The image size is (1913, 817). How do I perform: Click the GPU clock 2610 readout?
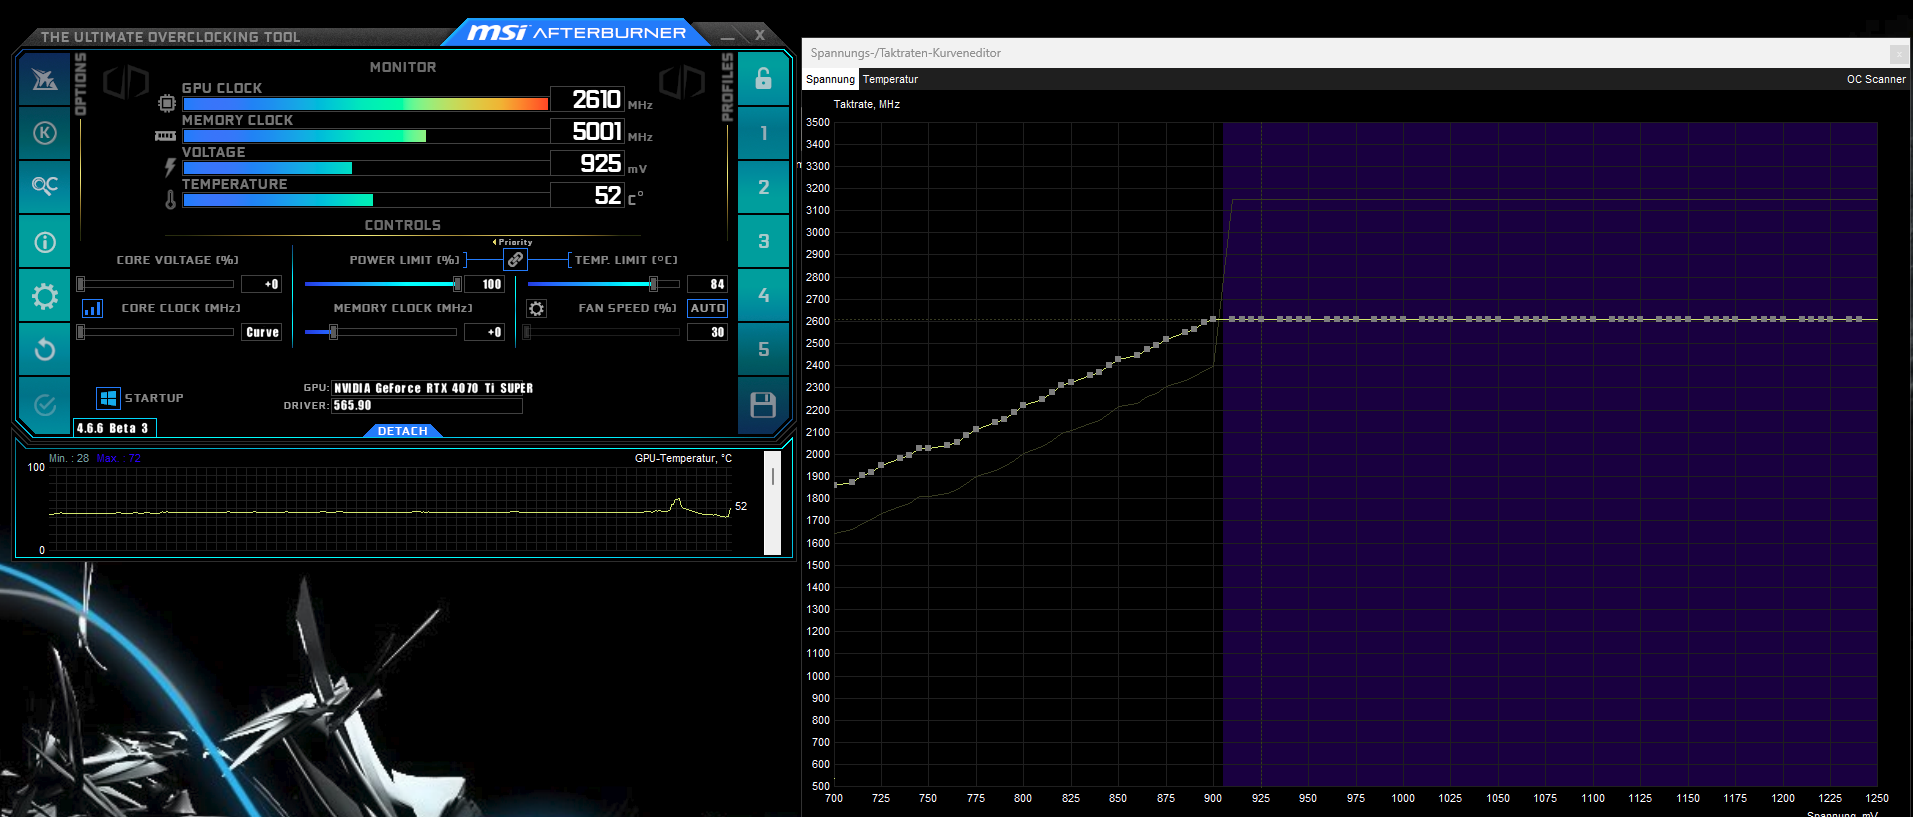click(x=588, y=99)
